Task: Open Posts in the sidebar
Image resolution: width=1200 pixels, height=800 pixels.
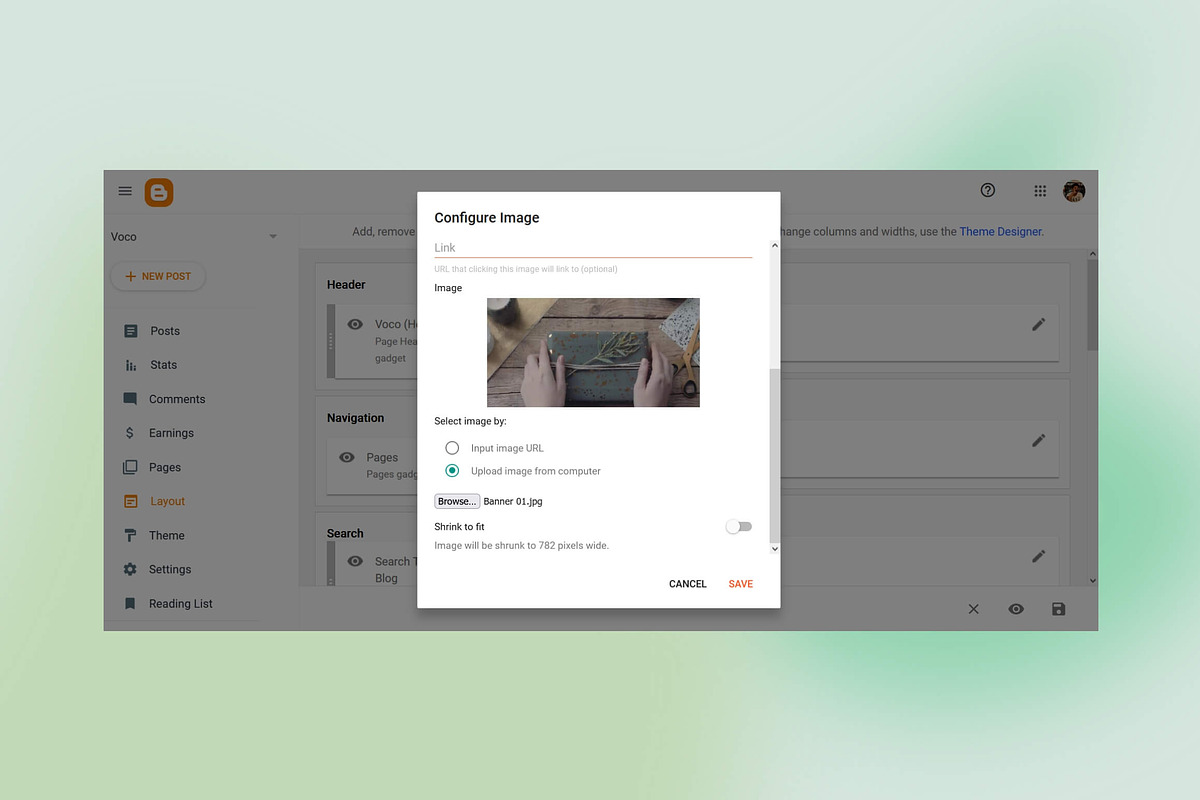Action: [165, 331]
